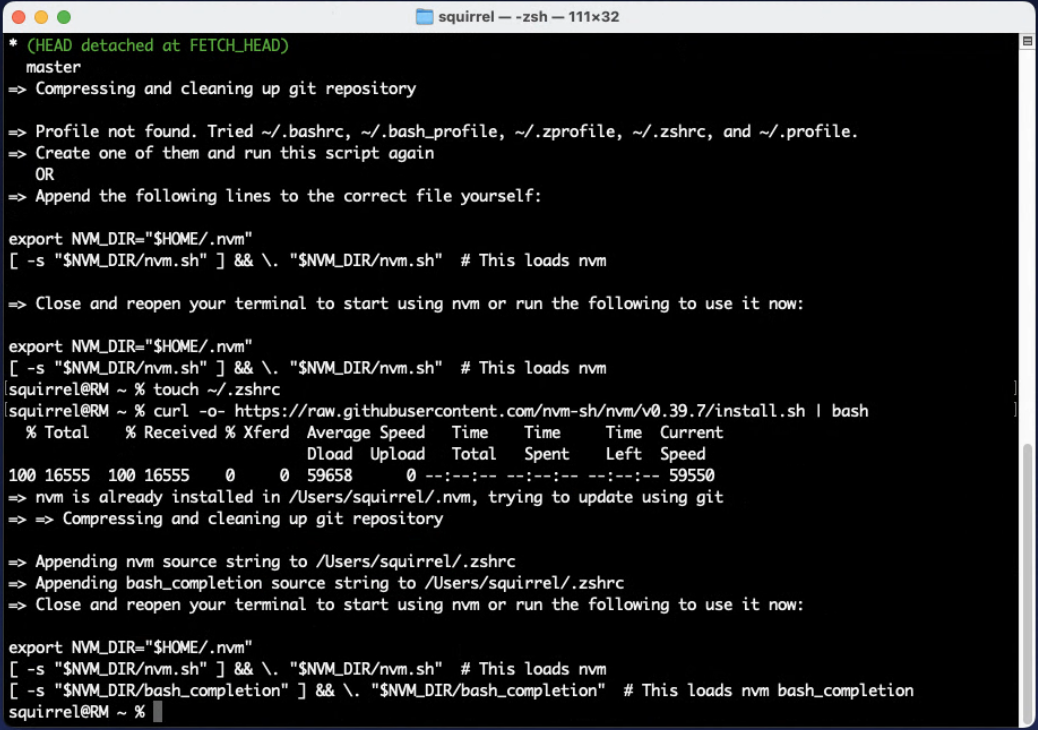Click the vertical scrollbar thumb
Viewport: 1038px width, 730px height.
pyautogui.click(x=1027, y=580)
